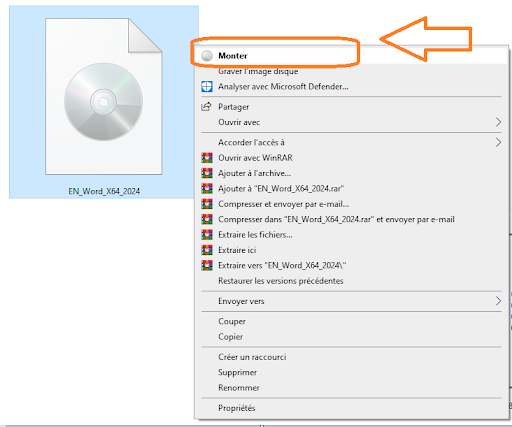This screenshot has width=512, height=427.
Task: Select Créer un raccourci
Action: pos(351,357)
